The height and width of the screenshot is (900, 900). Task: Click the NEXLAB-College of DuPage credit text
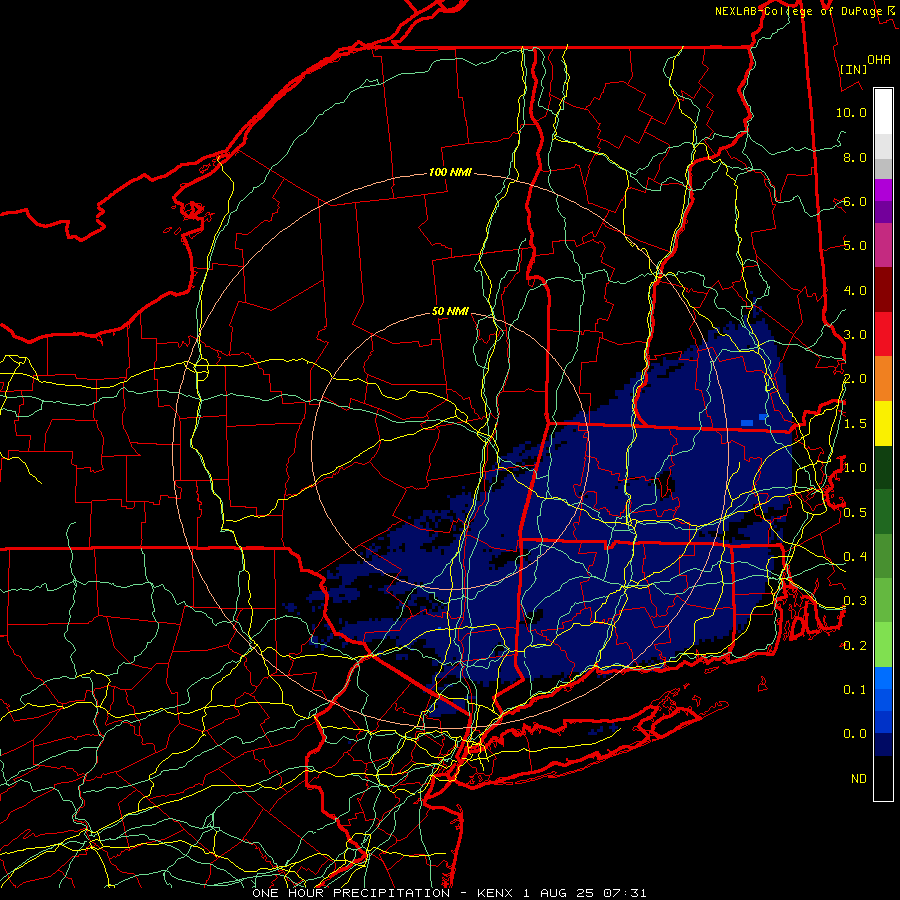pos(799,11)
